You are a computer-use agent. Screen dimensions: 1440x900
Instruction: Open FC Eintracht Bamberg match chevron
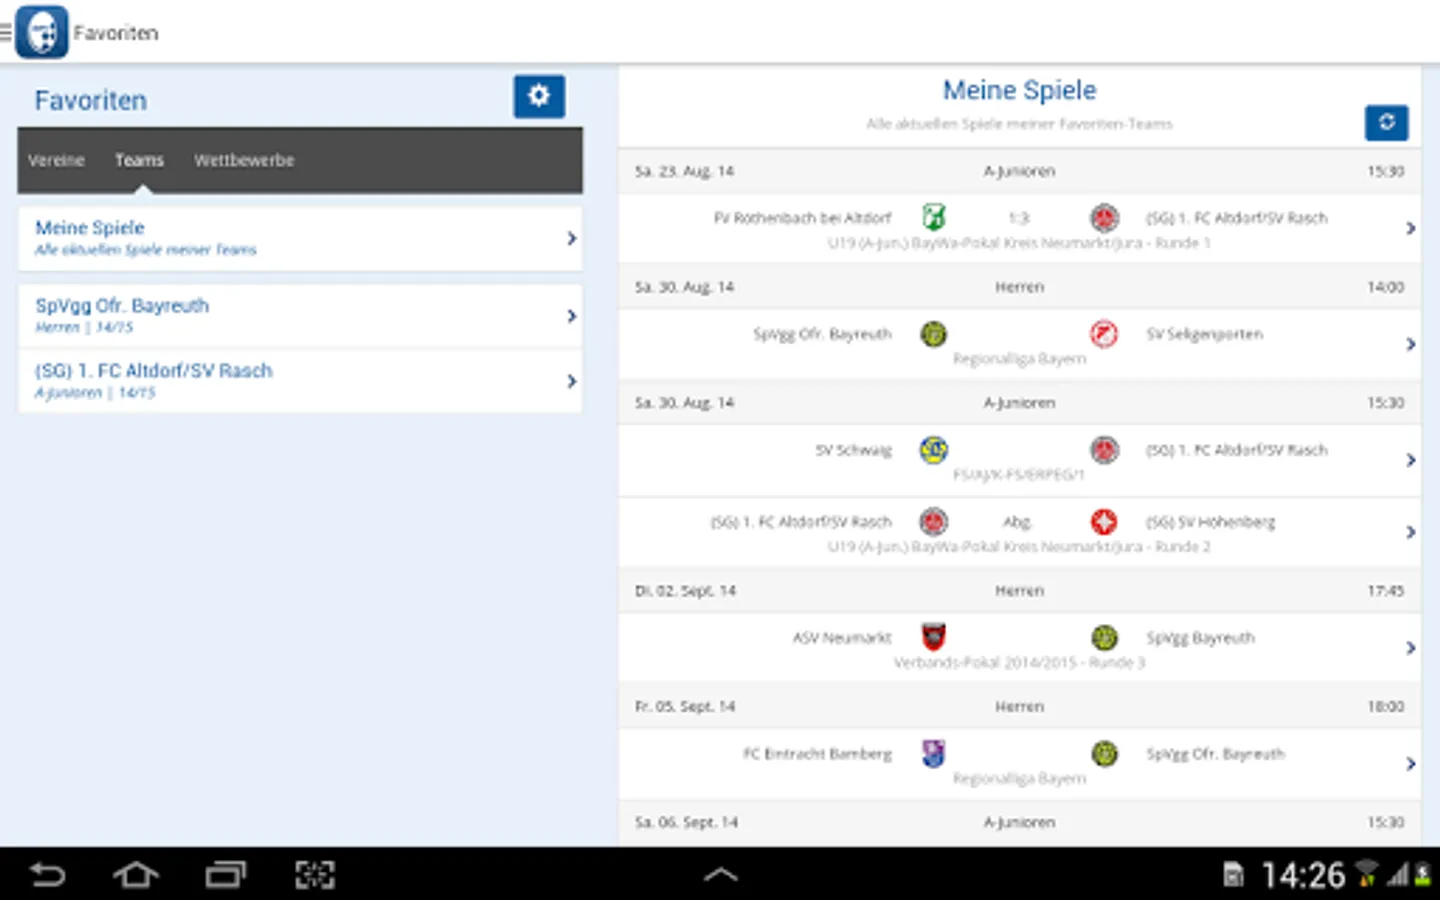(1410, 765)
